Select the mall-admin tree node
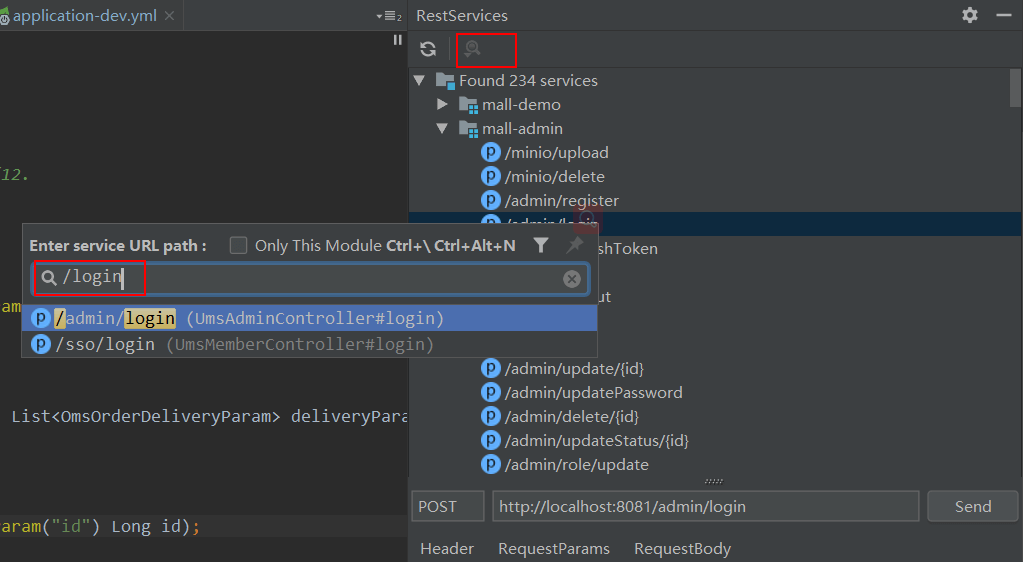 (x=523, y=129)
